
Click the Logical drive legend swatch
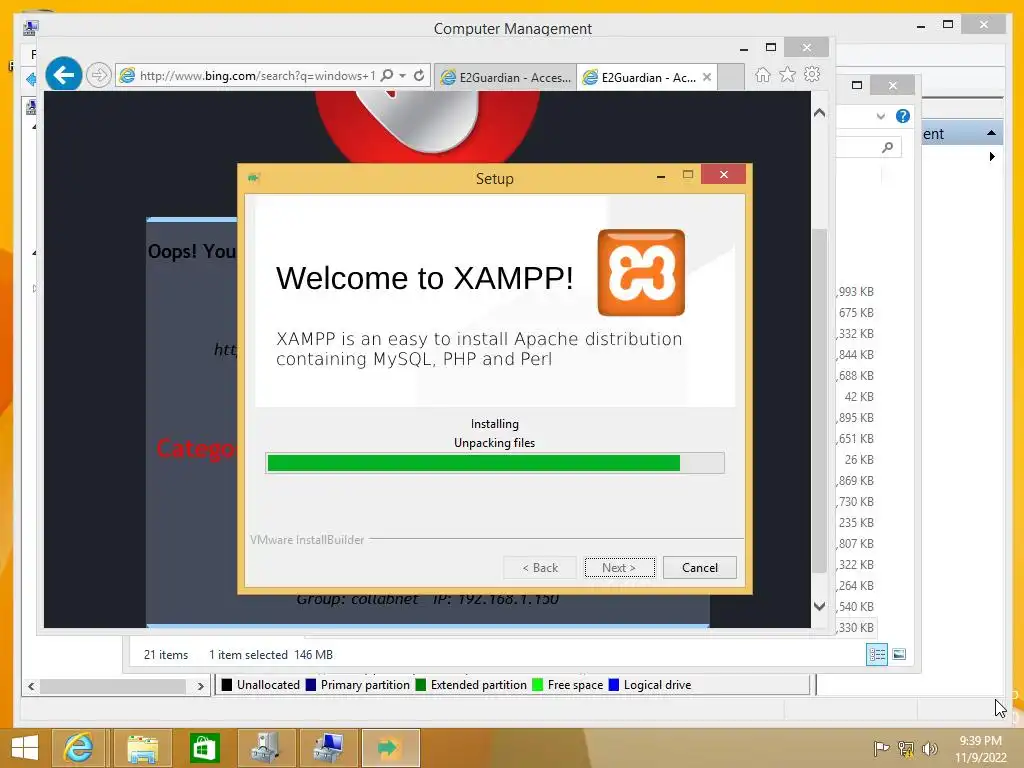click(613, 685)
